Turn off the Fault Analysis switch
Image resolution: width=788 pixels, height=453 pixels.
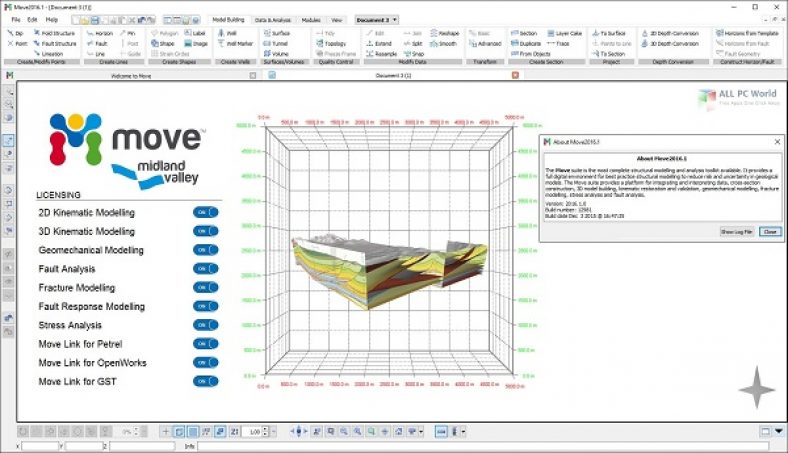point(206,267)
